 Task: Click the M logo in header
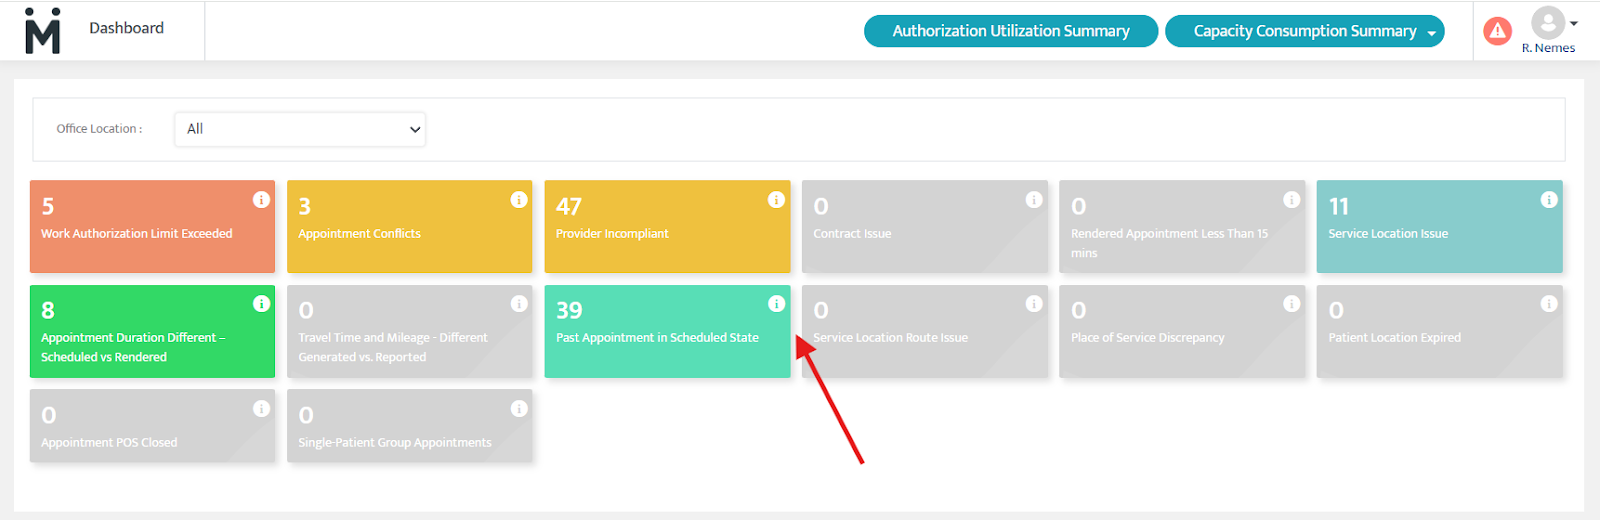pos(42,30)
